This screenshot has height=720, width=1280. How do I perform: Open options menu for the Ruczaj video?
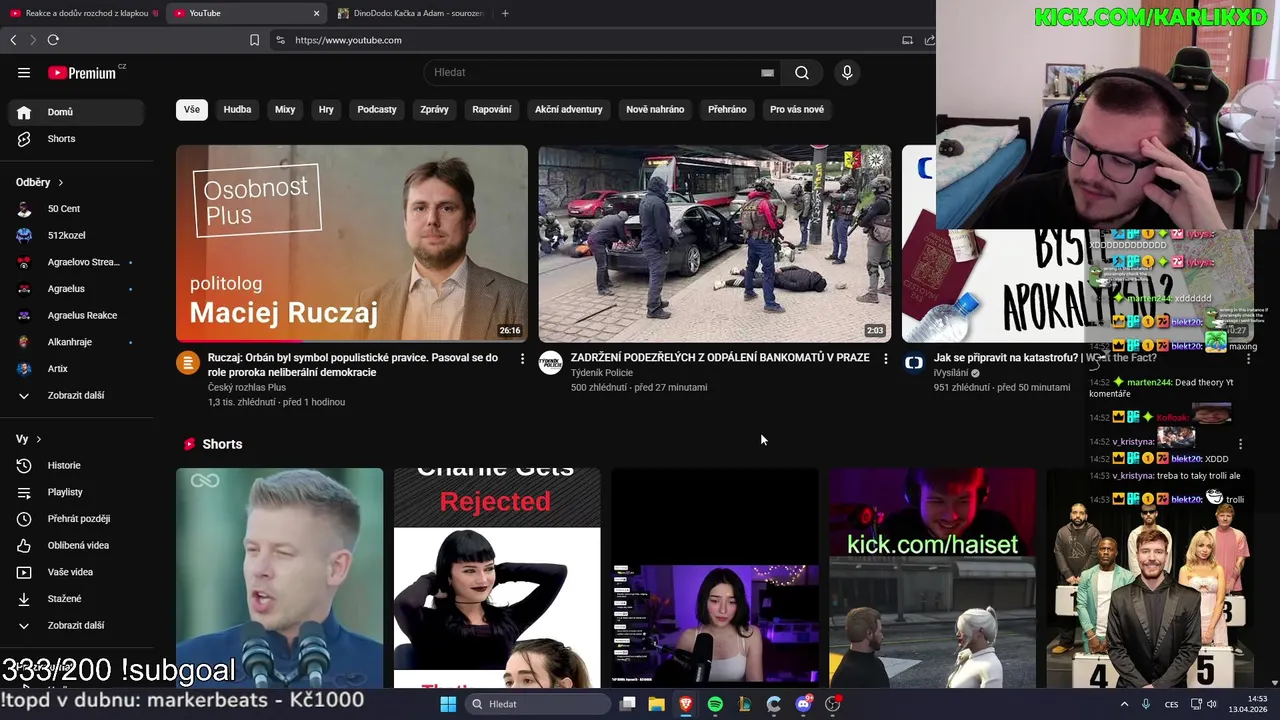click(x=522, y=358)
